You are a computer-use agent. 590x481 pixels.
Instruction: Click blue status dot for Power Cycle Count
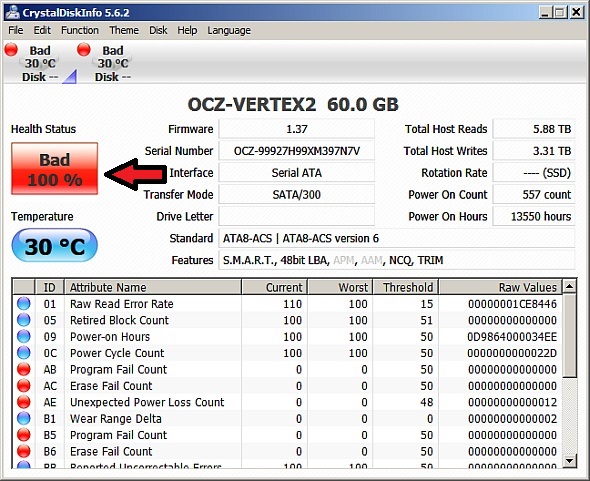[x=23, y=353]
